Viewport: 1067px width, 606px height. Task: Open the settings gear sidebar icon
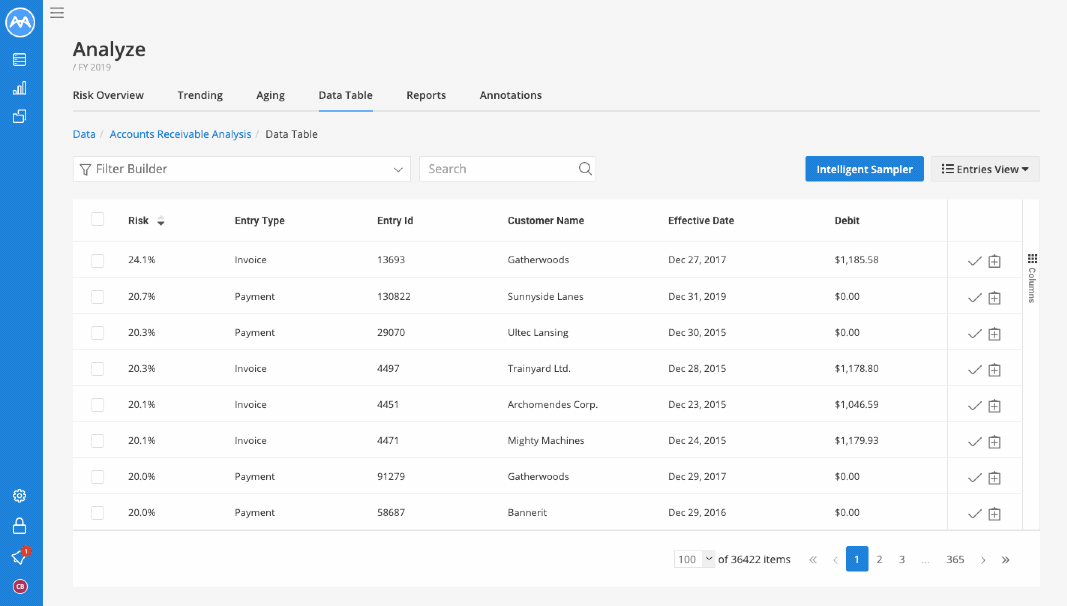(x=20, y=496)
